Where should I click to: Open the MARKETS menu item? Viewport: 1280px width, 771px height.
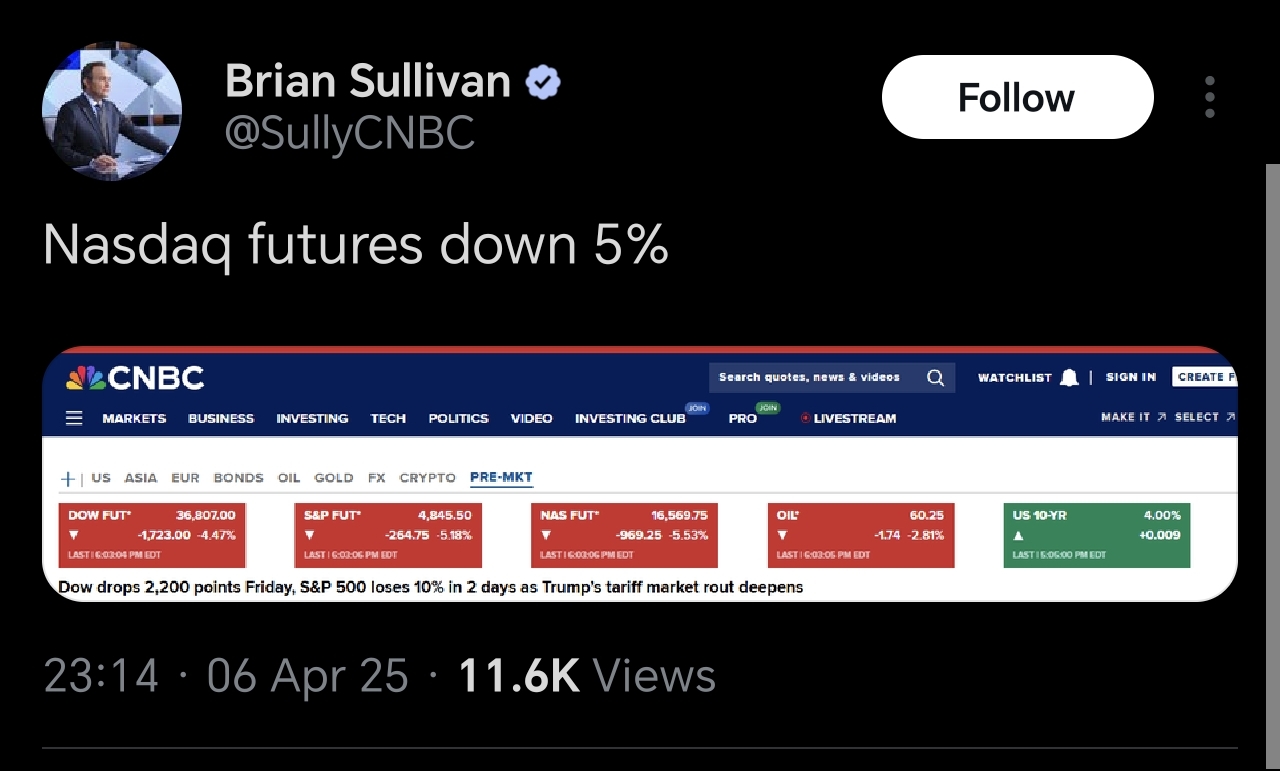click(x=134, y=418)
